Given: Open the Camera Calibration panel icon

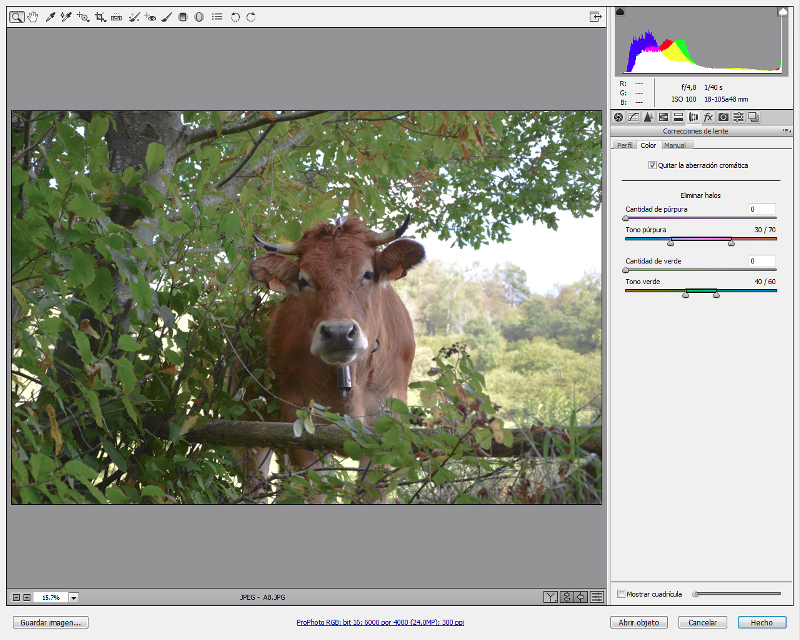Looking at the screenshot, I should click(x=723, y=117).
